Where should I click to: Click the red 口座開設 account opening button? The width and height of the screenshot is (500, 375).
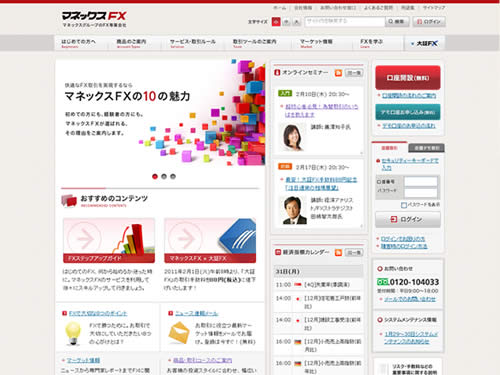(x=408, y=77)
